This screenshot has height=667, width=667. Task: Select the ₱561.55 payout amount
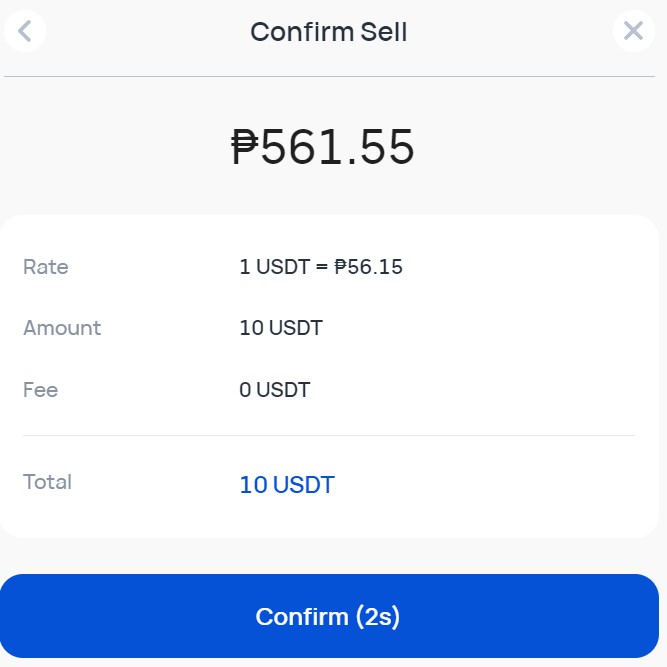tap(322, 147)
